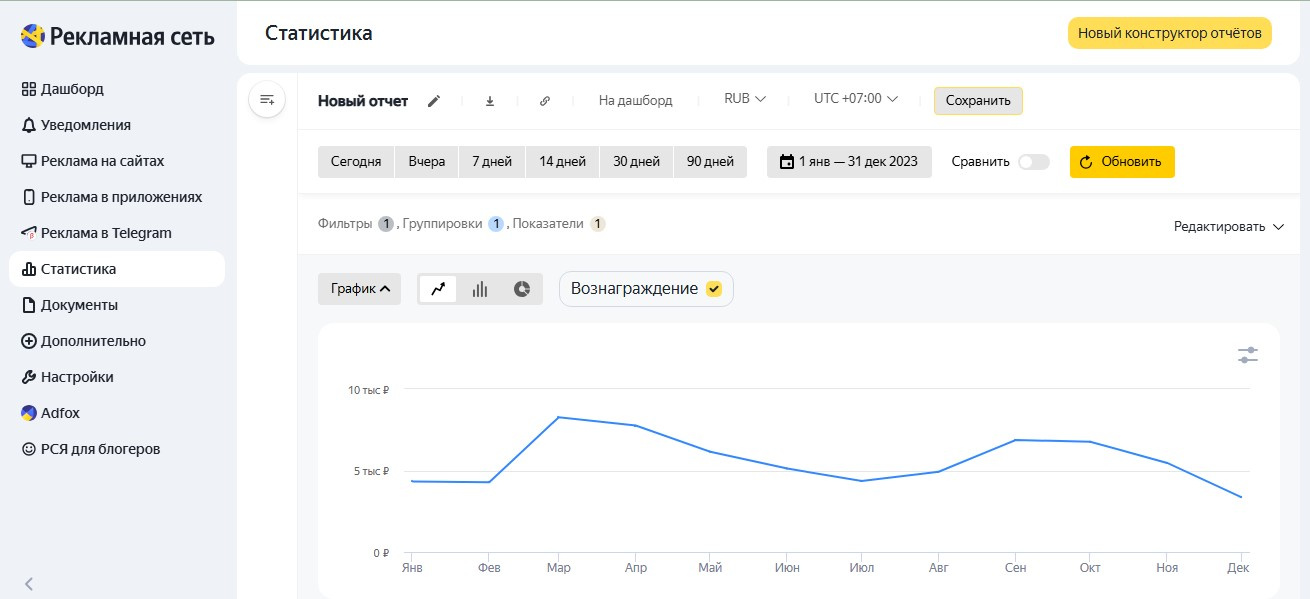Expand the Редактировать dropdown
The width and height of the screenshot is (1310, 599).
1228,227
